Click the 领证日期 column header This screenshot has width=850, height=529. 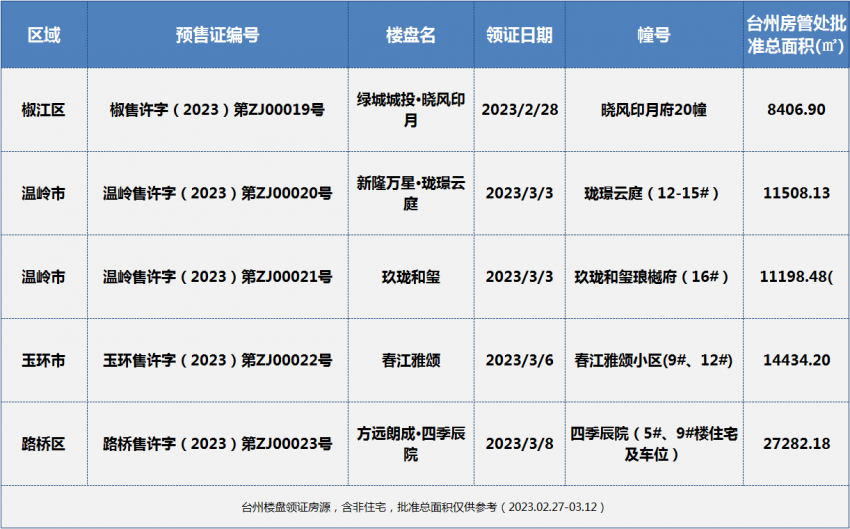(519, 35)
